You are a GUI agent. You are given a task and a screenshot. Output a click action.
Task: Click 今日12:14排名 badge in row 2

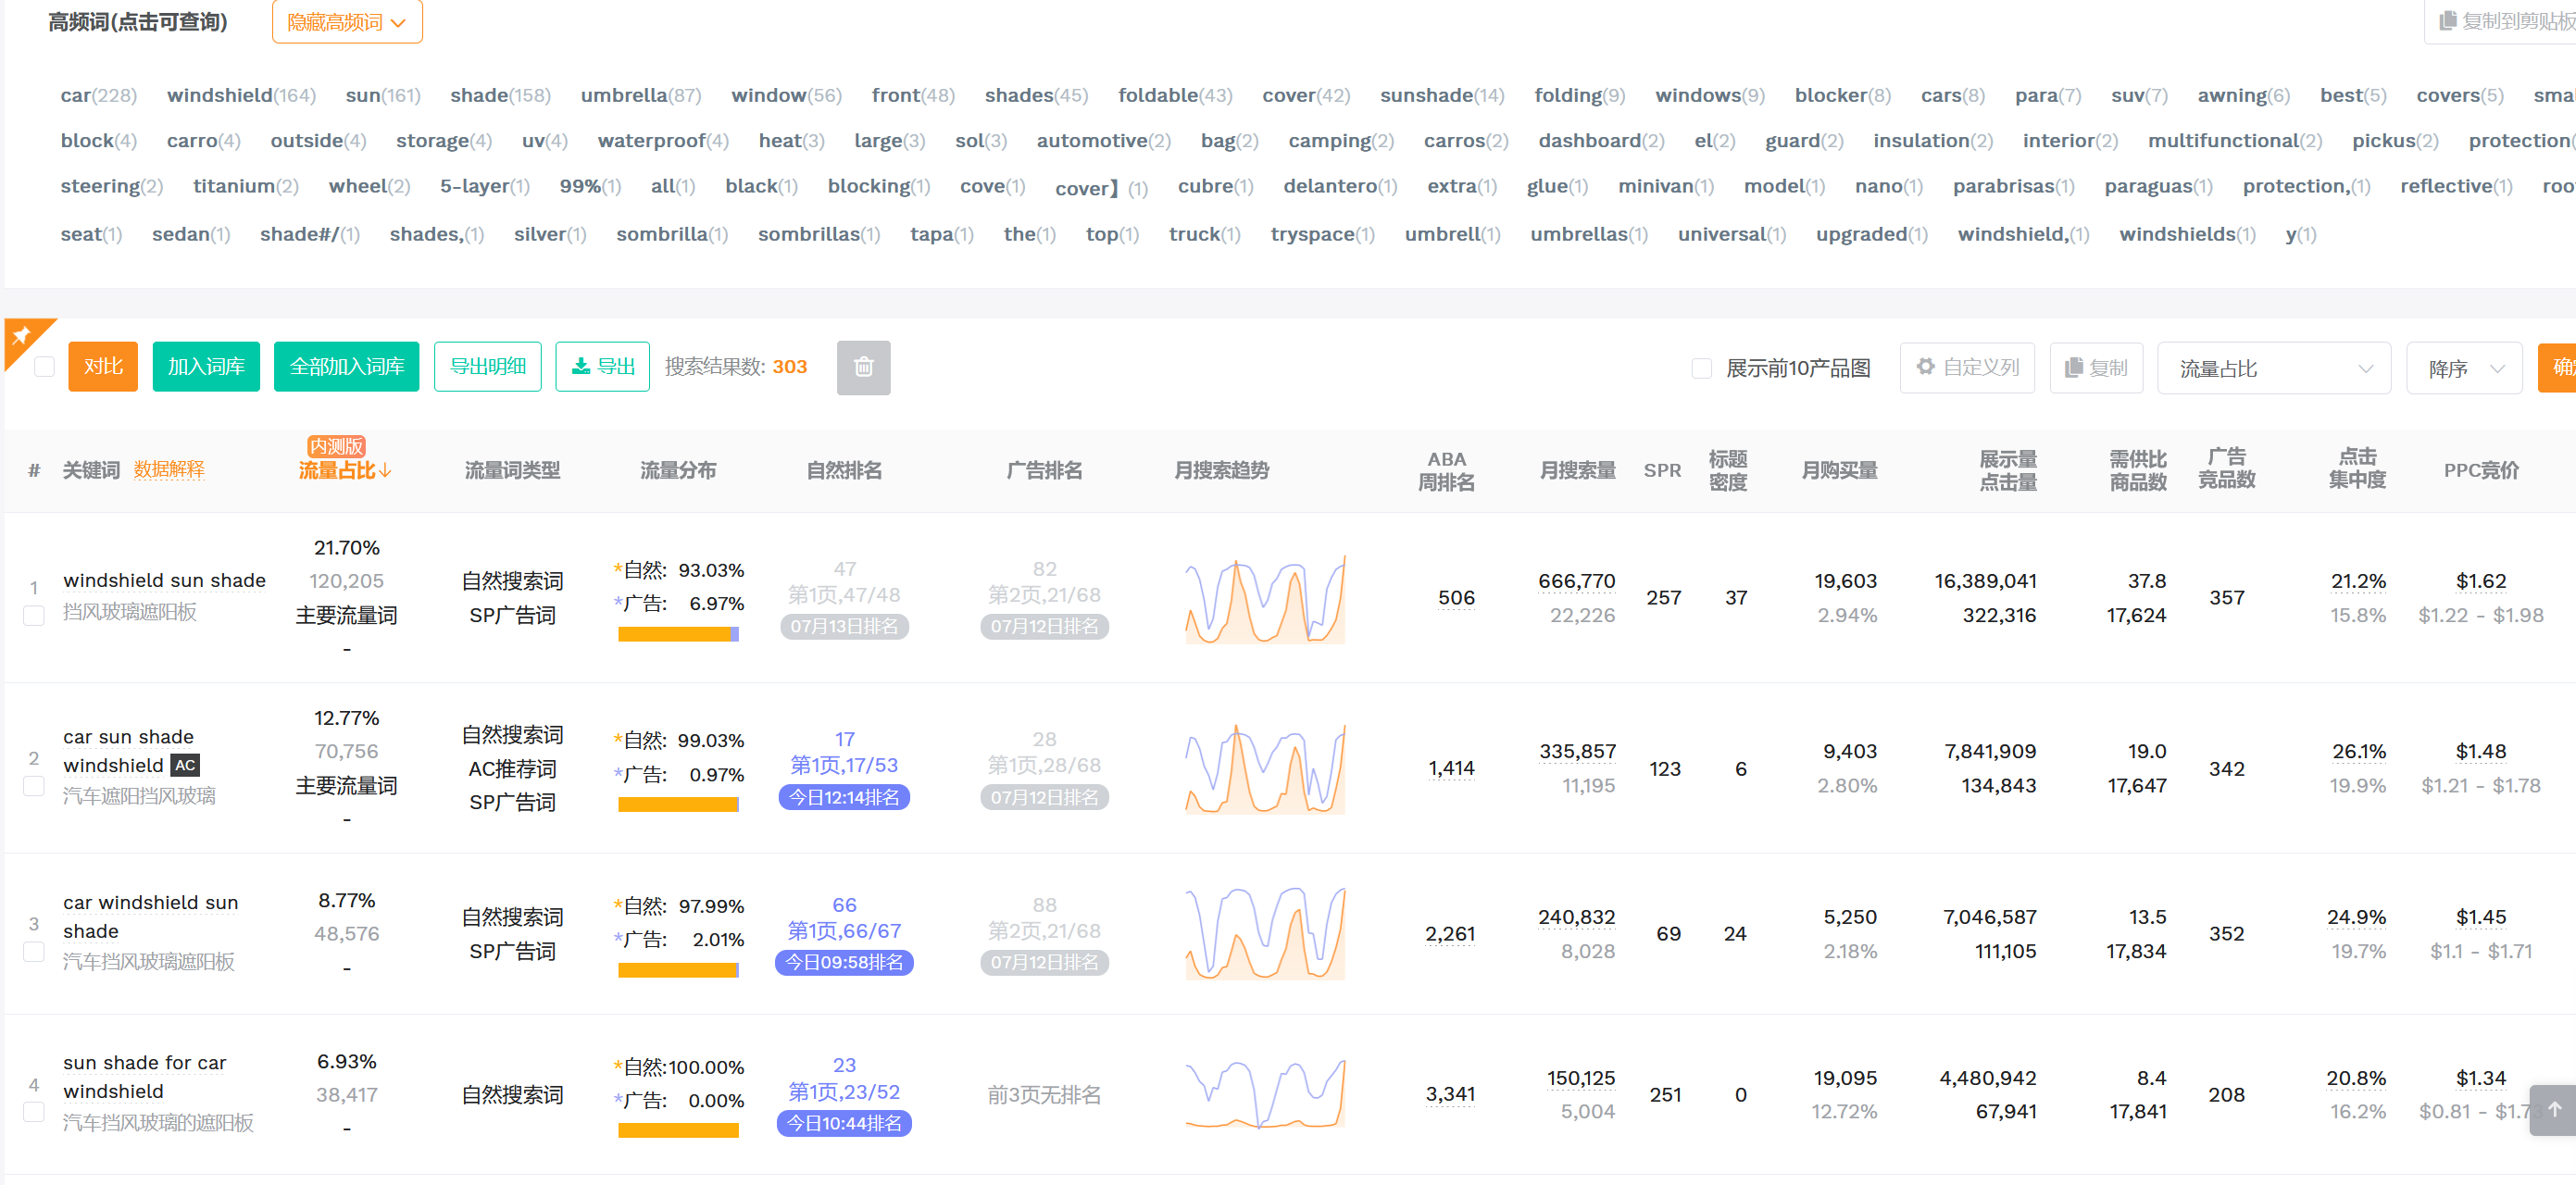point(844,797)
